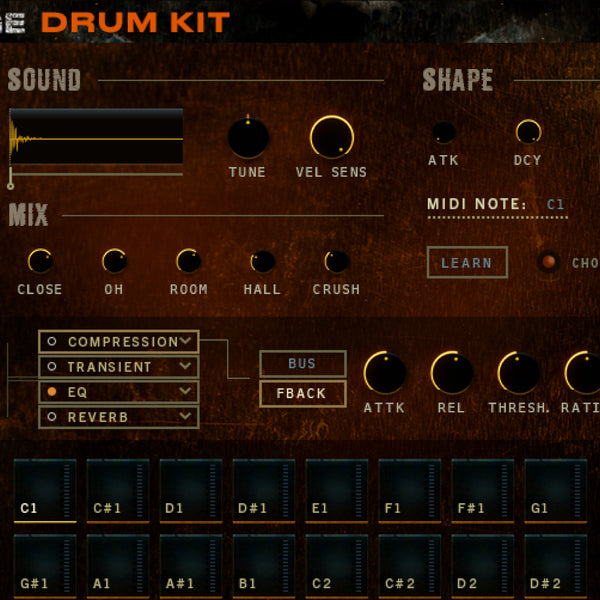Image resolution: width=600 pixels, height=600 pixels.
Task: Select BUS compressor mode
Action: click(x=303, y=363)
